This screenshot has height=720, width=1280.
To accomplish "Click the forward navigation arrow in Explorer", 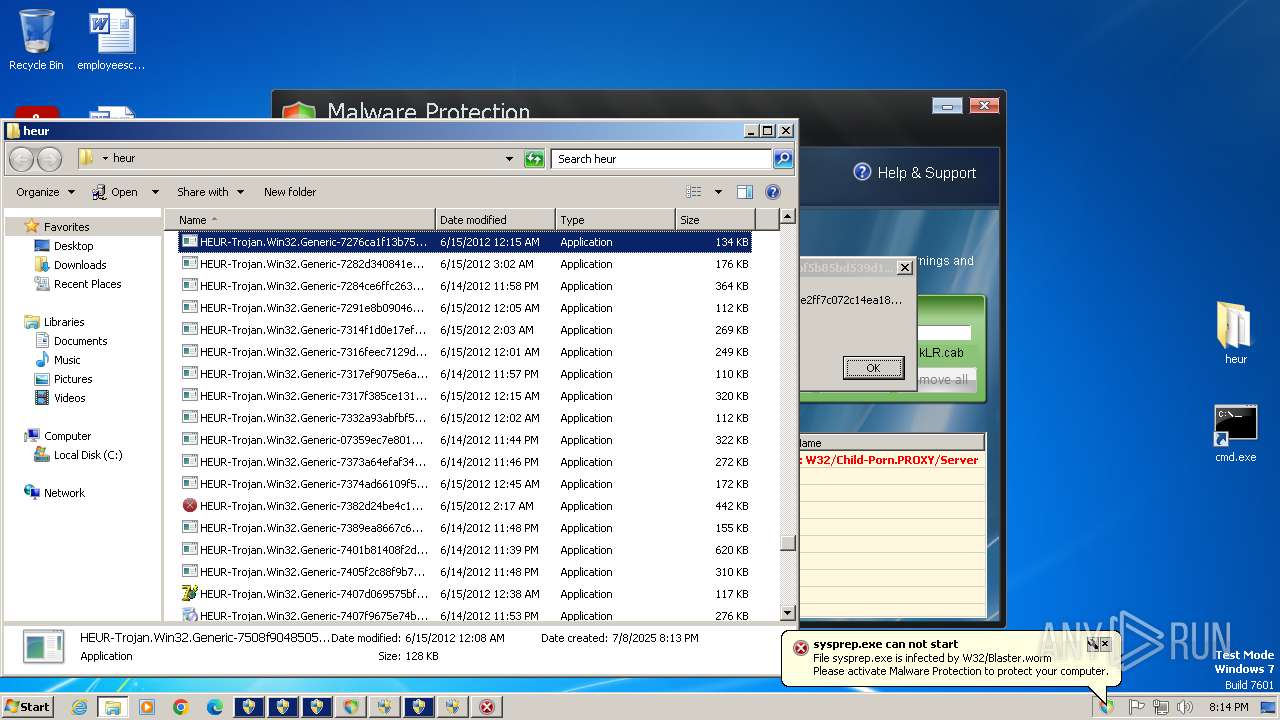I will point(49,158).
